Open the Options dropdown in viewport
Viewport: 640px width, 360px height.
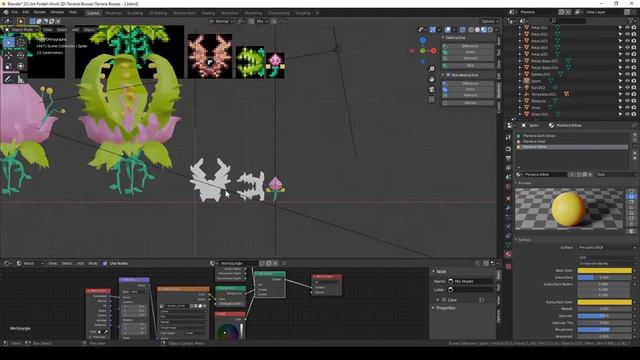coord(490,21)
